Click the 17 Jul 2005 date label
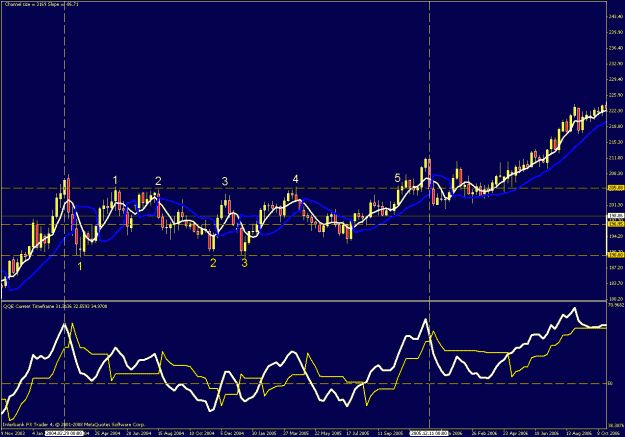The image size is (625, 437). (359, 433)
